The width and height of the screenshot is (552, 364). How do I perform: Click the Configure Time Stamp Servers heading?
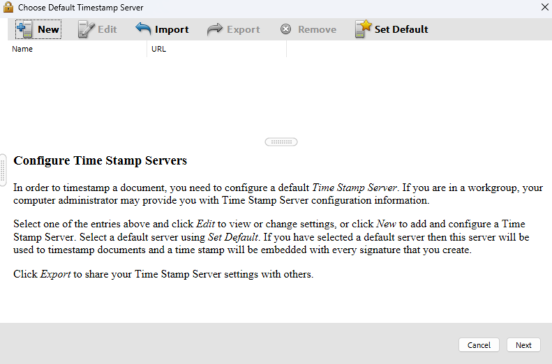pos(100,161)
